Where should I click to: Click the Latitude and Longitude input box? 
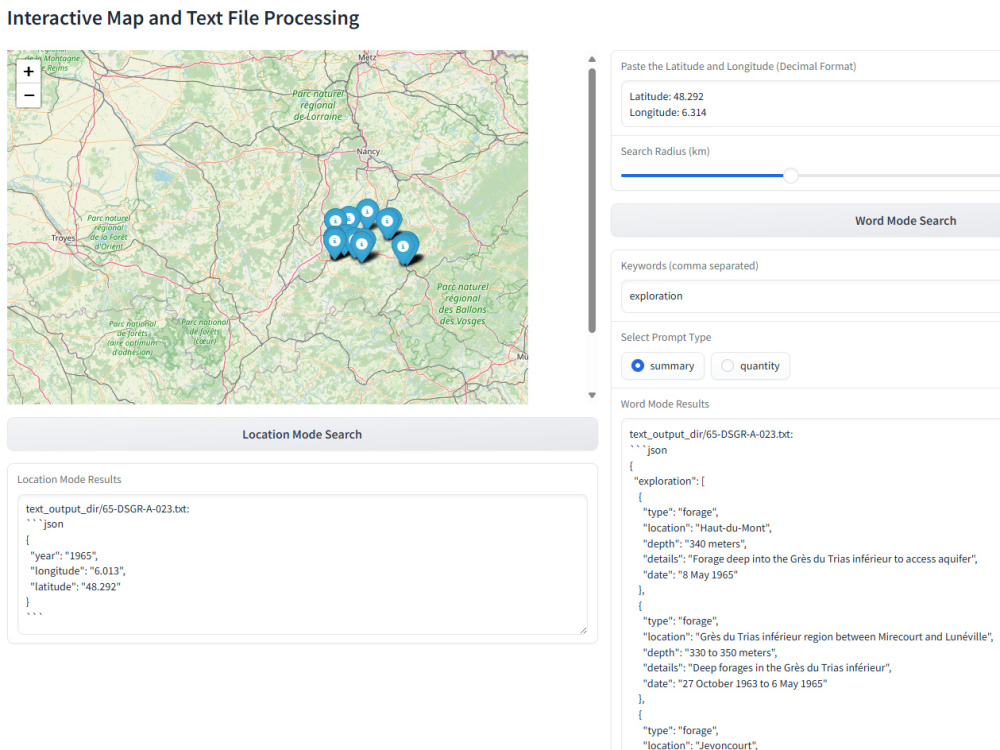(x=811, y=105)
